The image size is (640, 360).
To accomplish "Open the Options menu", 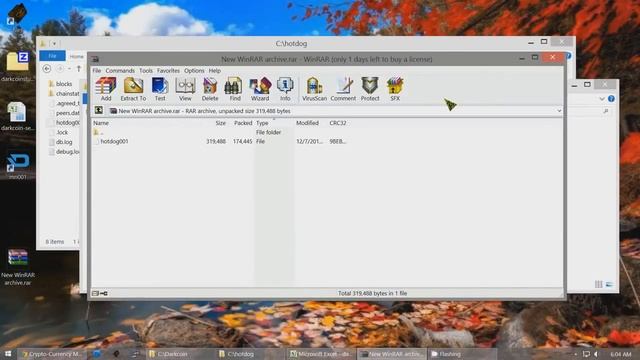I will [194, 71].
